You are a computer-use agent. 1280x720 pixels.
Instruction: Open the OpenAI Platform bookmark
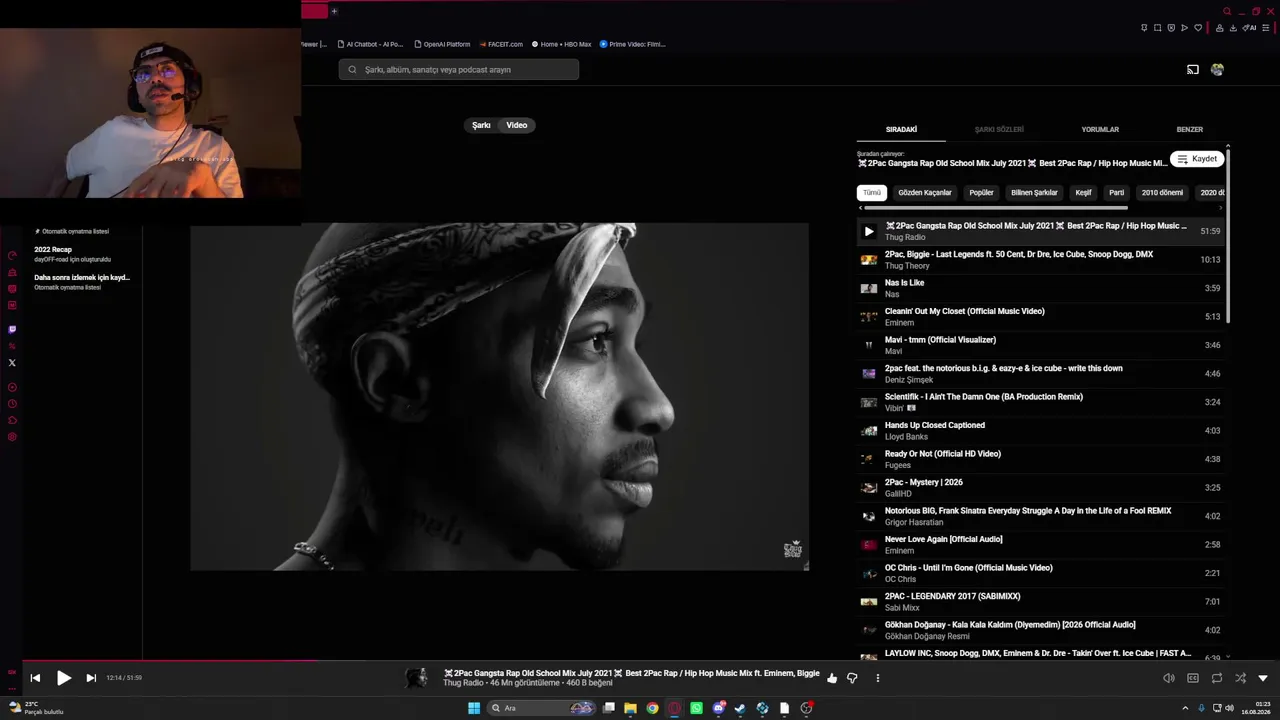click(x=441, y=44)
